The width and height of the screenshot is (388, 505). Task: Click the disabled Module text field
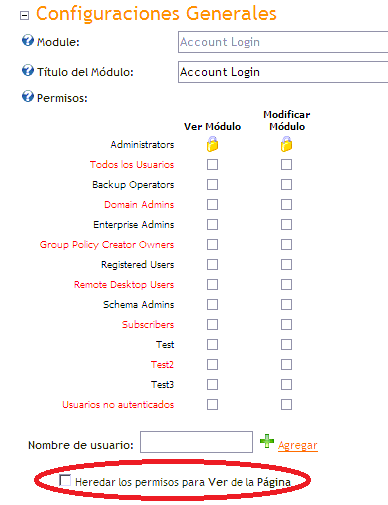click(x=283, y=42)
